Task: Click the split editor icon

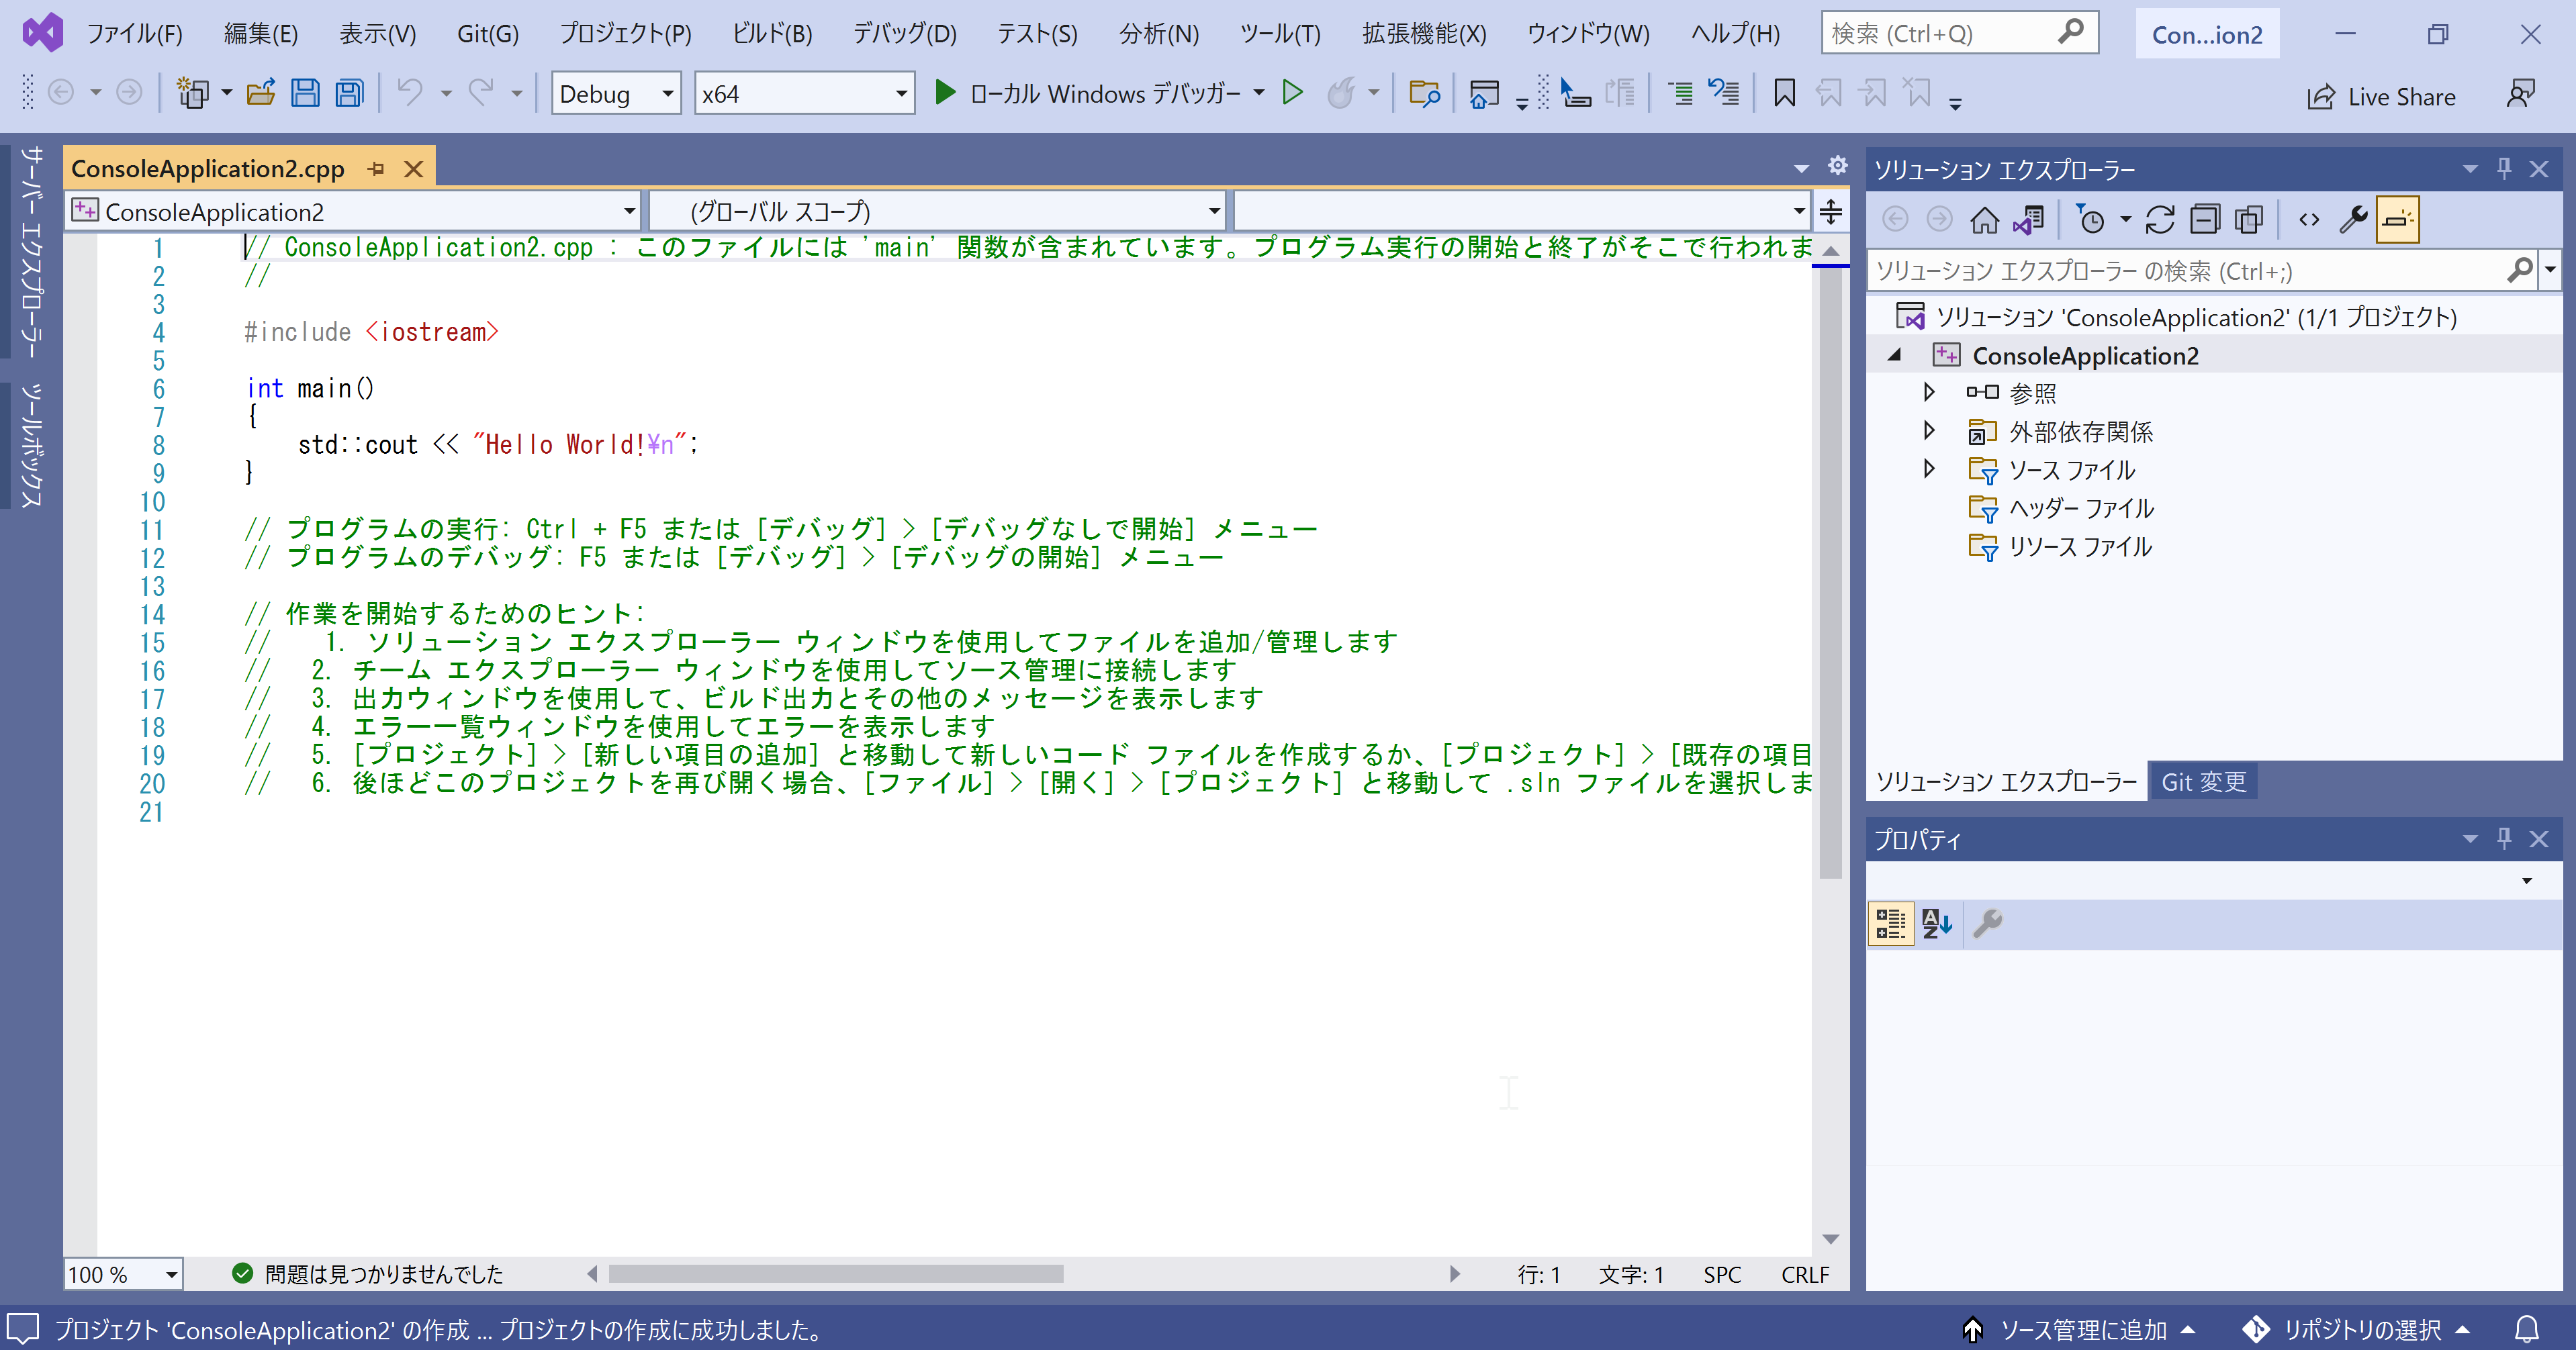Action: [1830, 211]
